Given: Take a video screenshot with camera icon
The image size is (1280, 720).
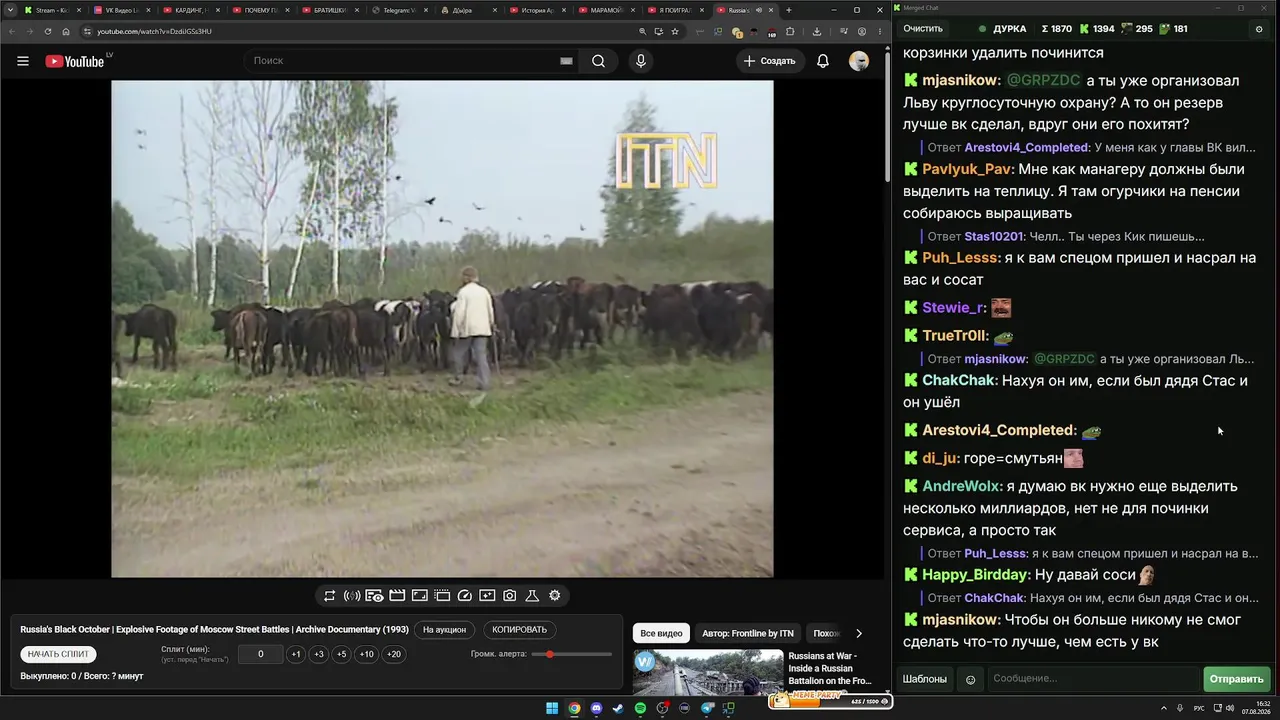Looking at the screenshot, I should pyautogui.click(x=510, y=595).
